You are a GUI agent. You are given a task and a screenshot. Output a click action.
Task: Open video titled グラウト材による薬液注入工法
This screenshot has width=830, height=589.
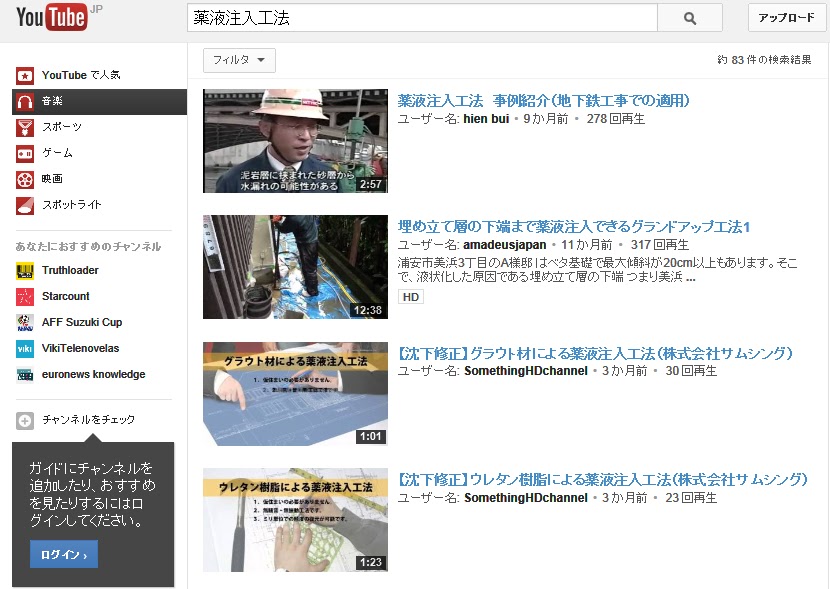pyautogui.click(x=596, y=354)
